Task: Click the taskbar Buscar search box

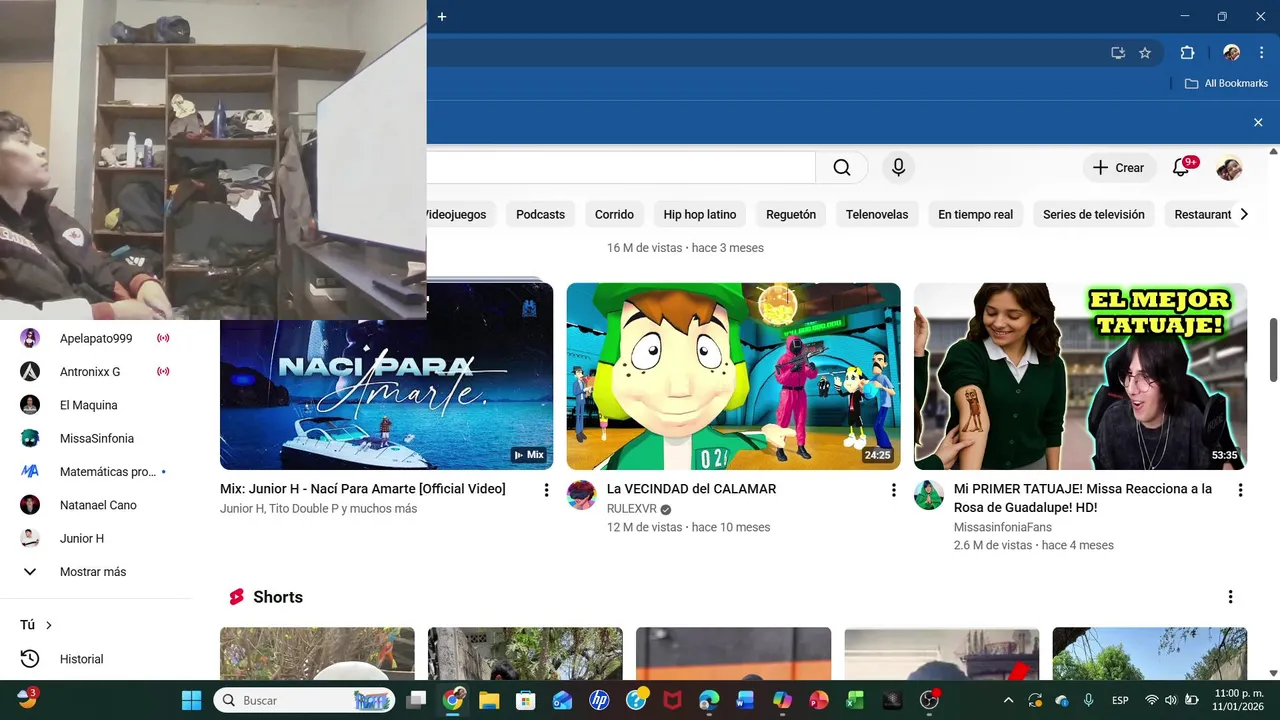Action: [x=304, y=700]
